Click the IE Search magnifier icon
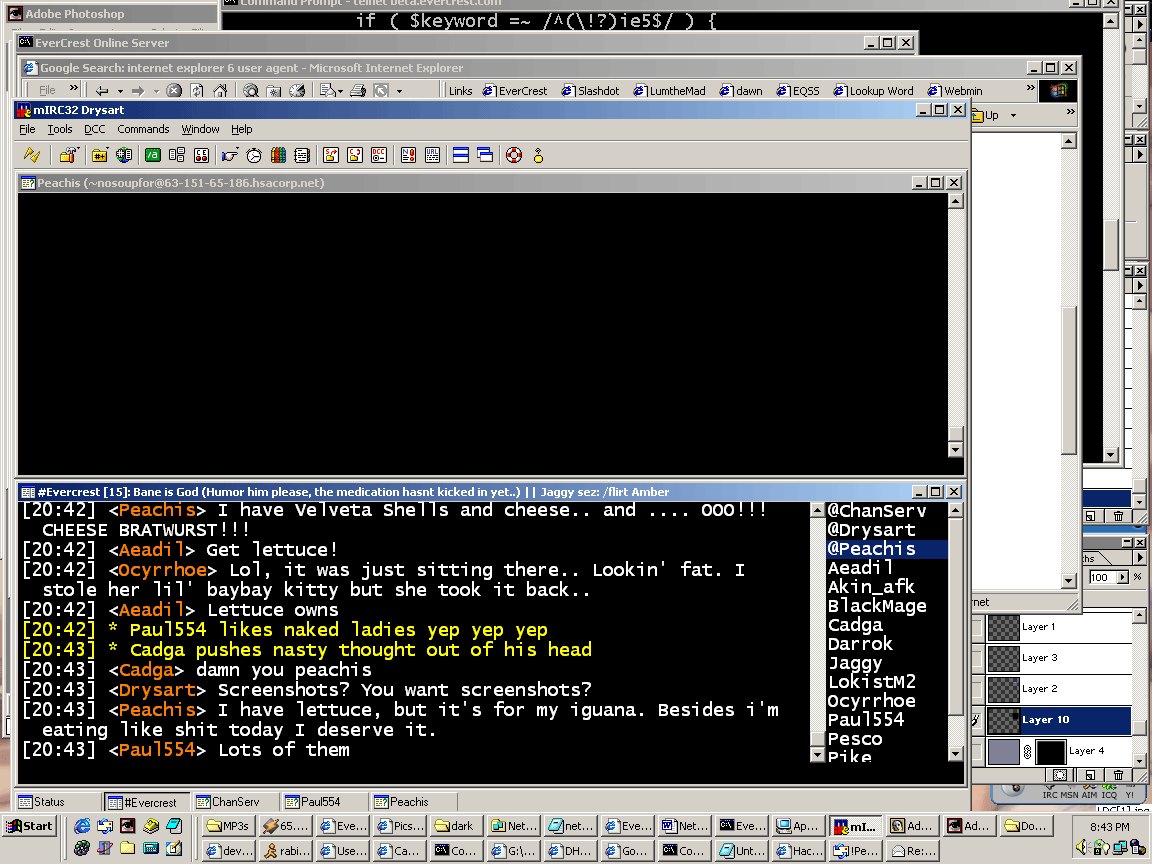Image resolution: width=1152 pixels, height=864 pixels. [x=251, y=90]
